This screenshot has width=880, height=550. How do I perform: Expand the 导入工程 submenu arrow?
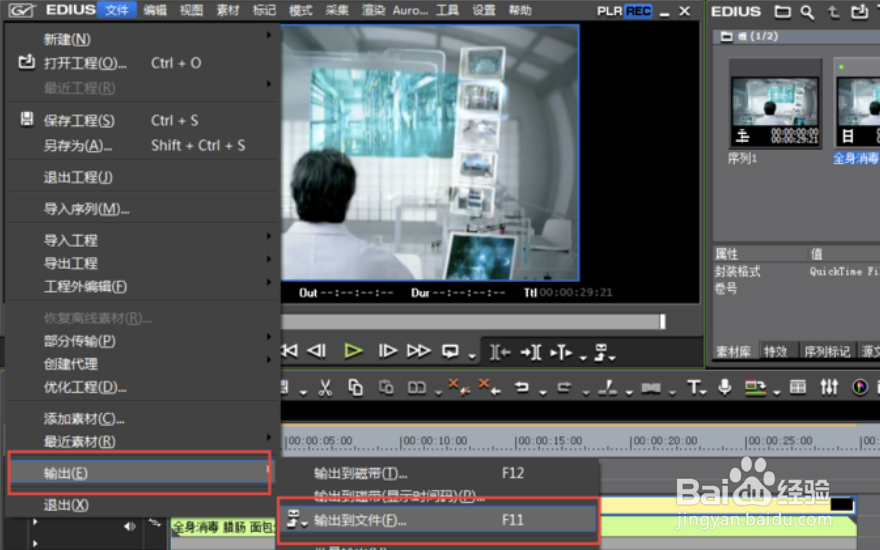[269, 236]
